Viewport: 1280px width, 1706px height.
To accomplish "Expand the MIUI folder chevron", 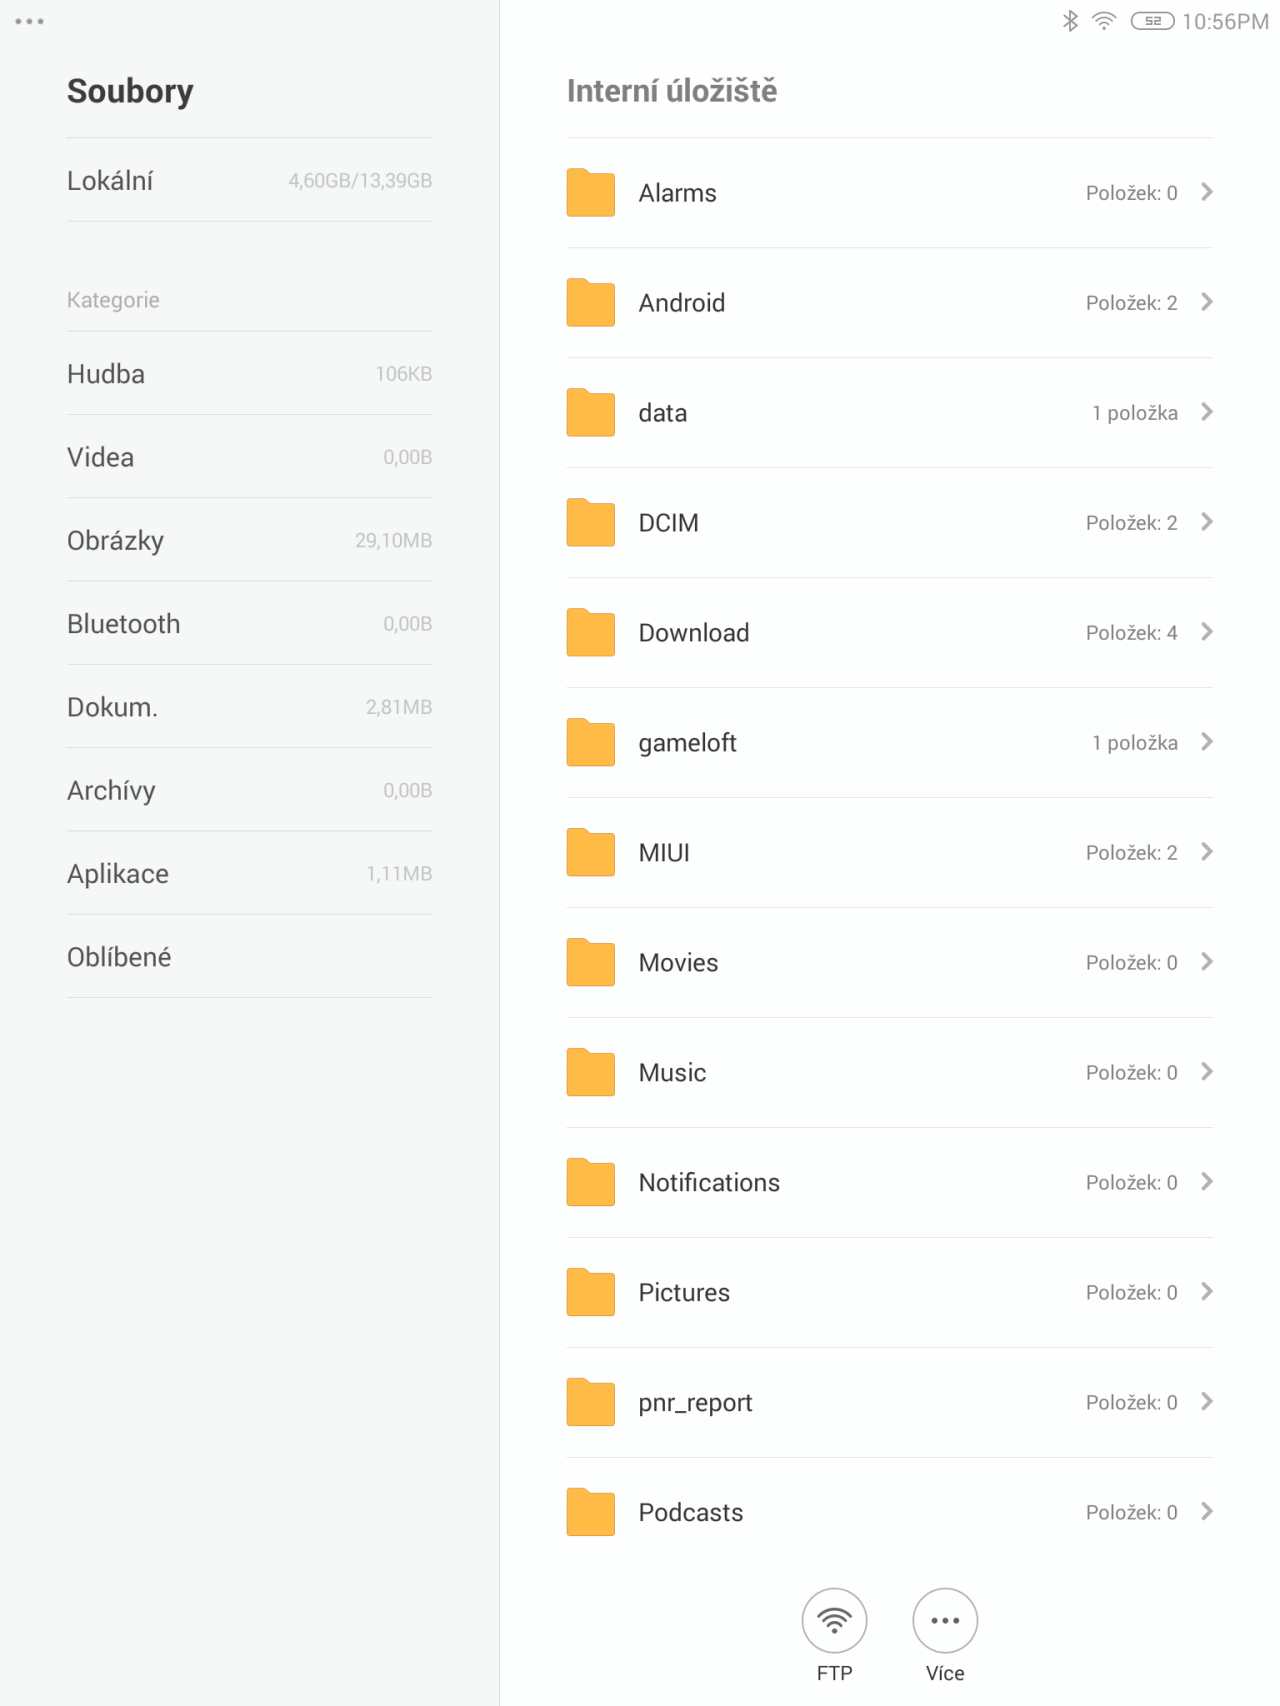I will point(1207,852).
